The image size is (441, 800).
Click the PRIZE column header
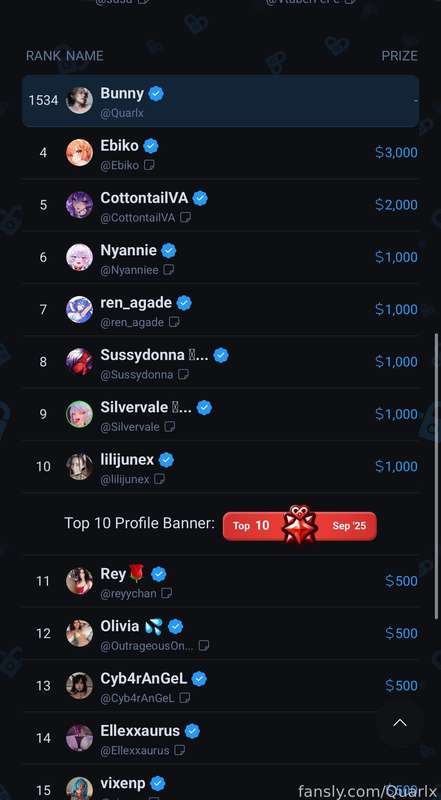(400, 56)
